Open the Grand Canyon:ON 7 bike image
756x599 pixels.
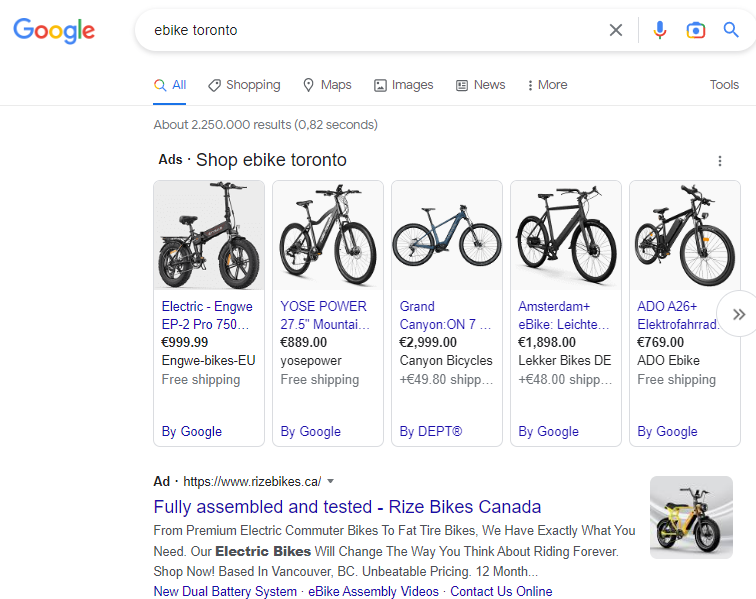pos(447,235)
